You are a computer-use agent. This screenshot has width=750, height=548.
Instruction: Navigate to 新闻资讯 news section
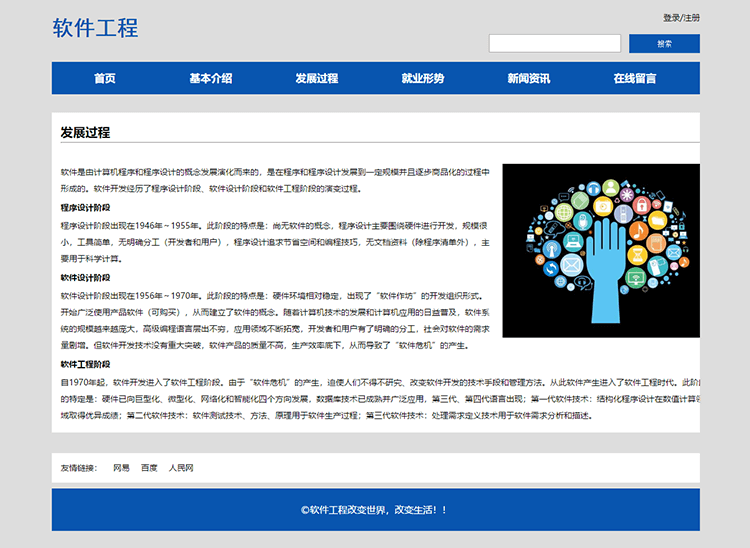click(529, 79)
